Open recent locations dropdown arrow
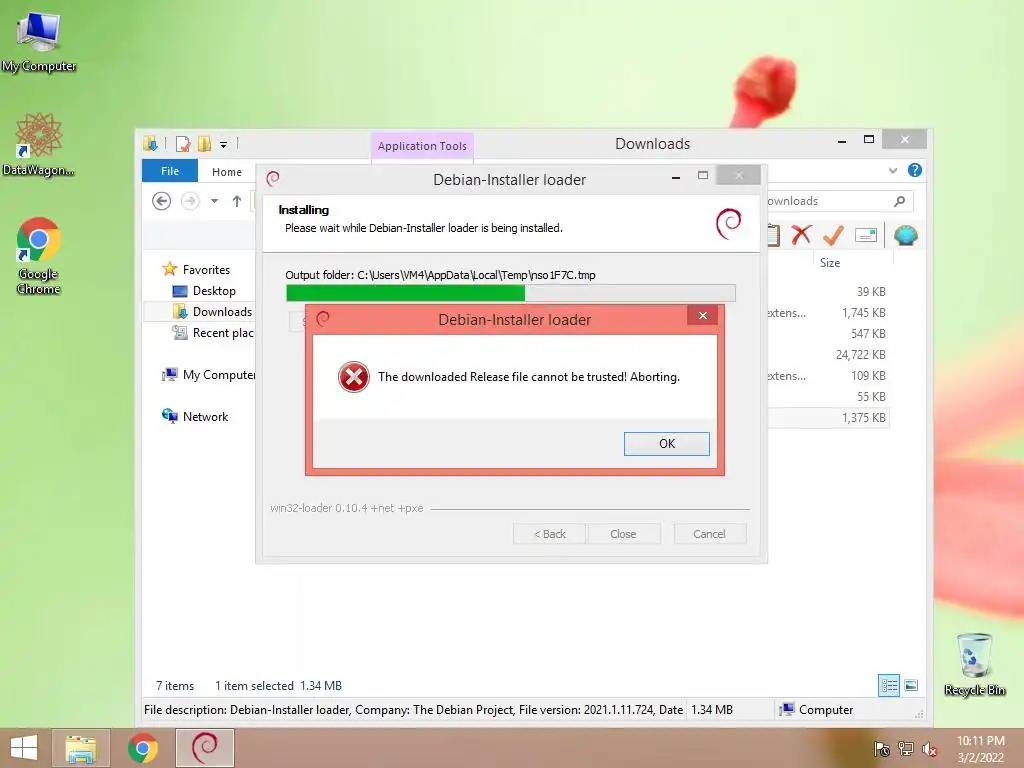 [x=214, y=201]
